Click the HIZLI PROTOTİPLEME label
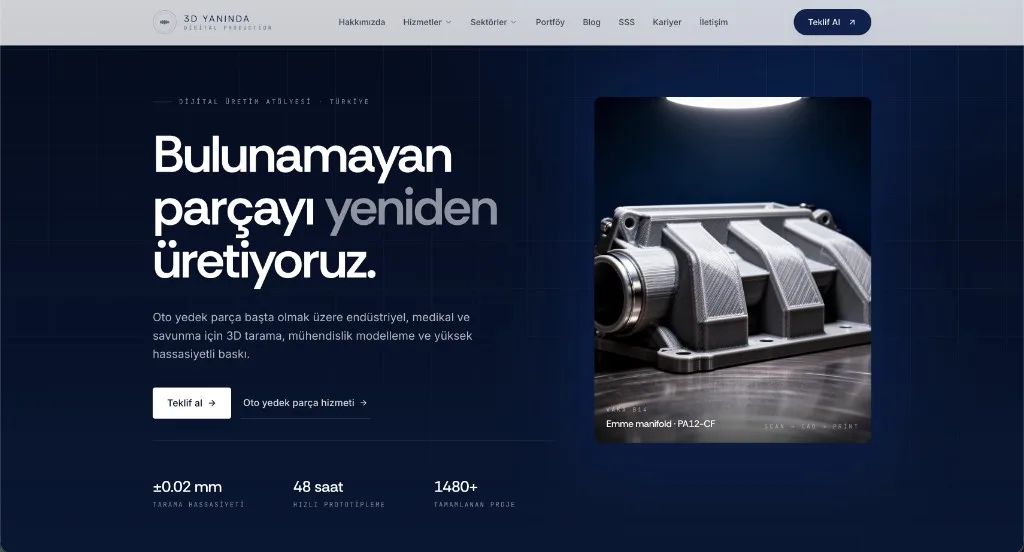 point(339,504)
